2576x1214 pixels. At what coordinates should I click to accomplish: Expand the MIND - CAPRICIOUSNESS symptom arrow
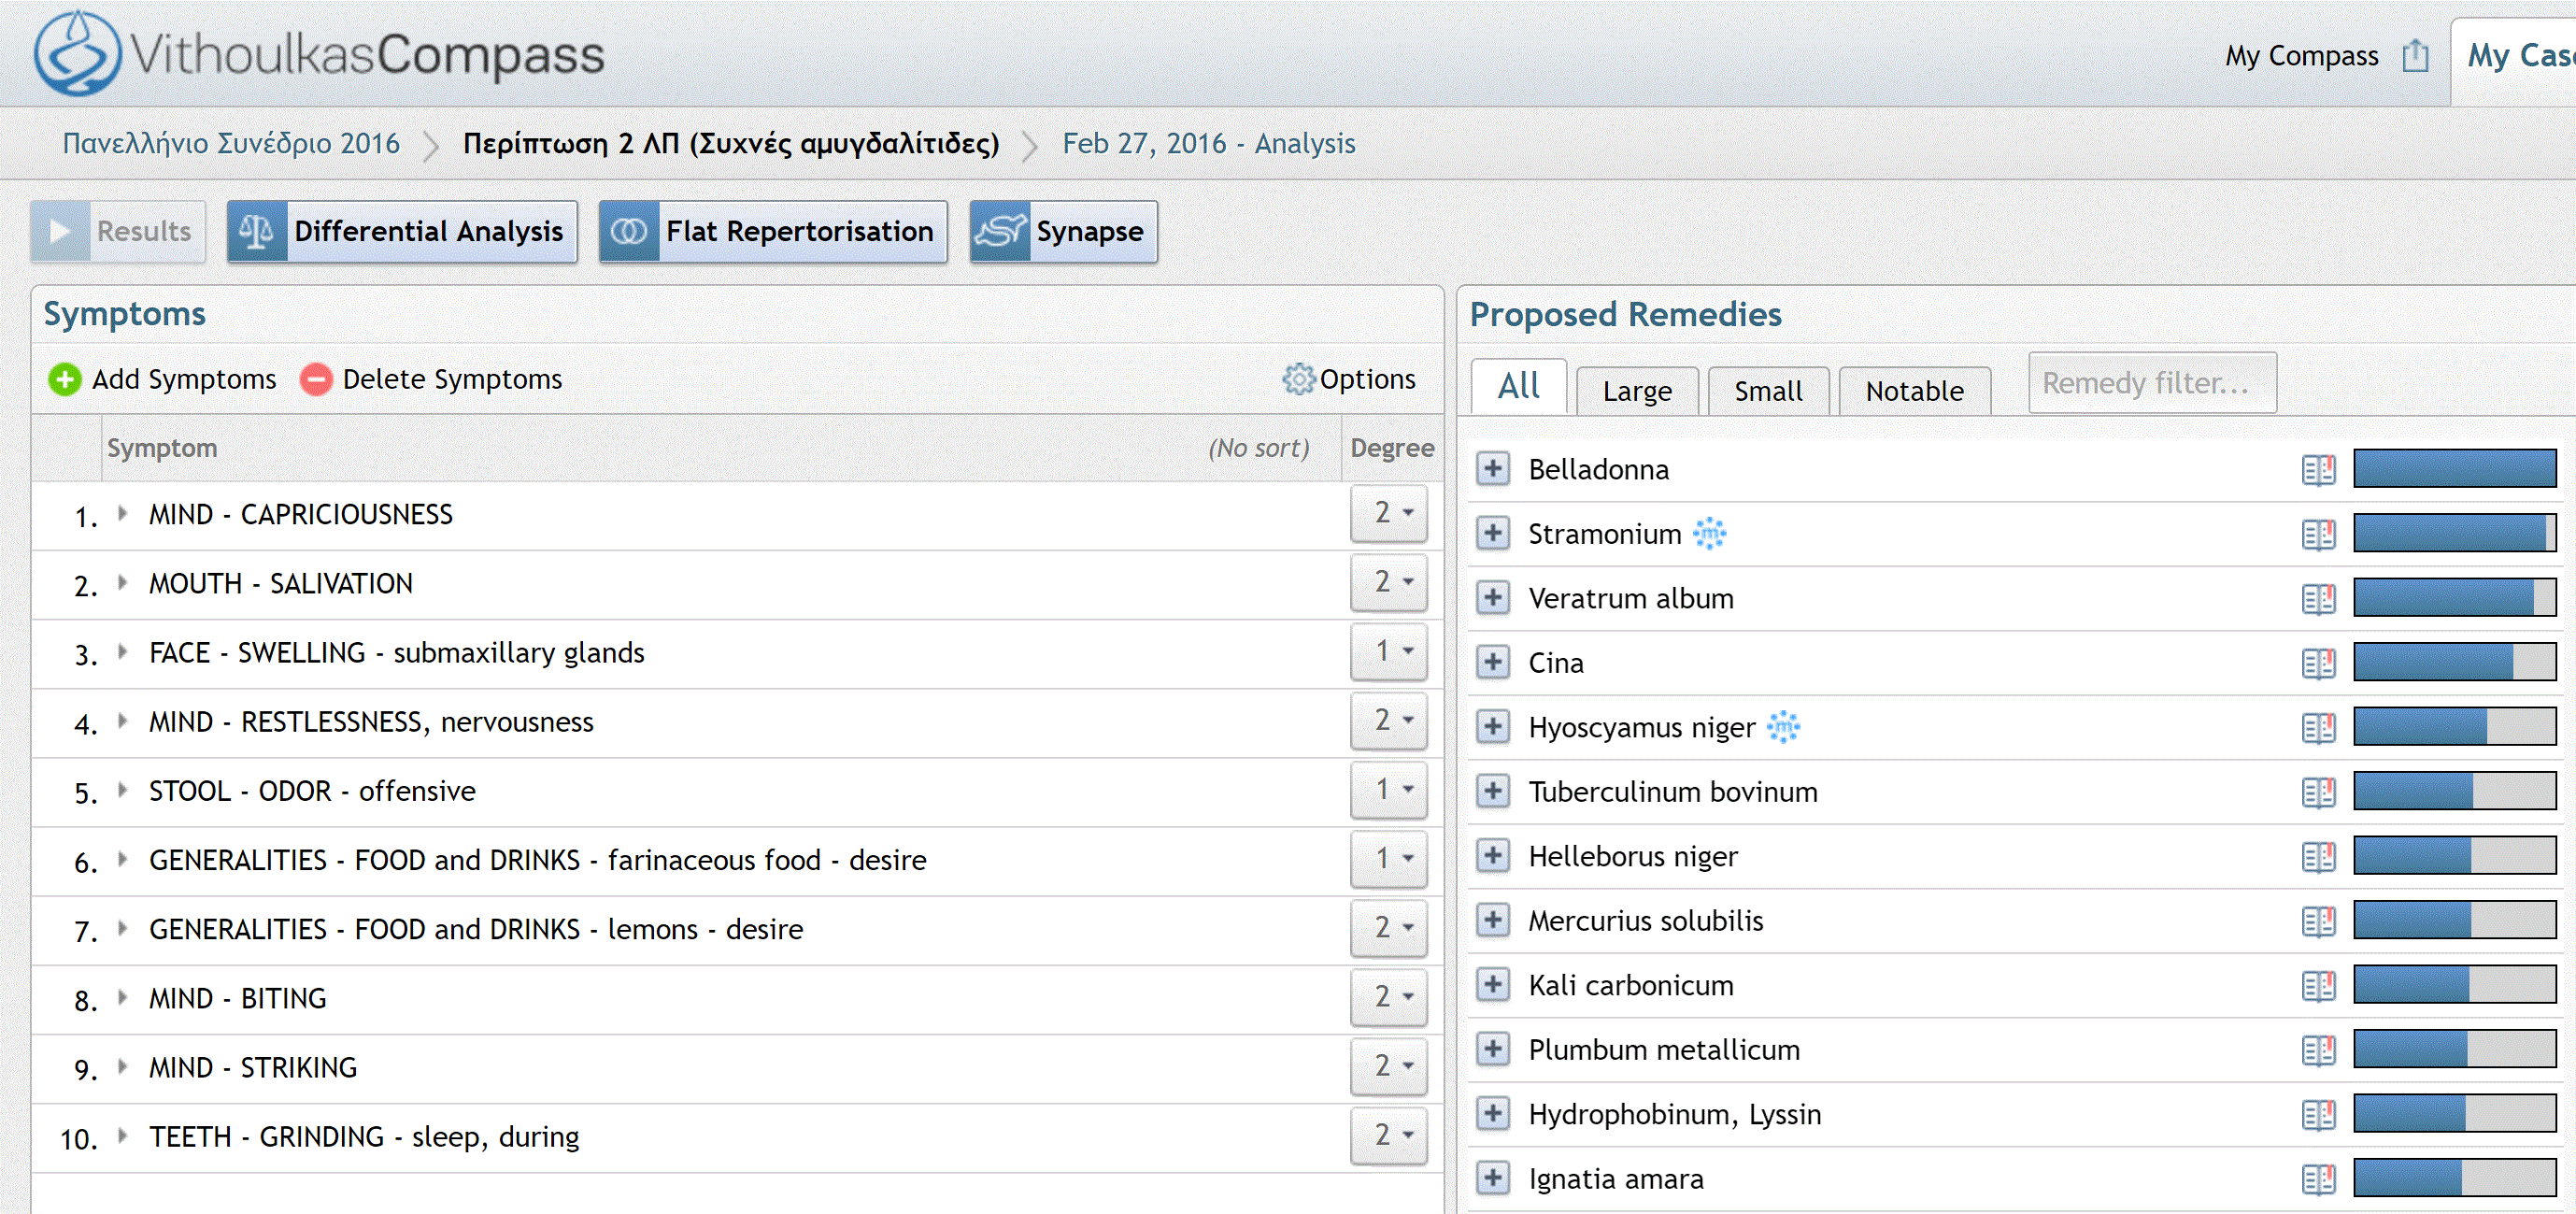[122, 513]
